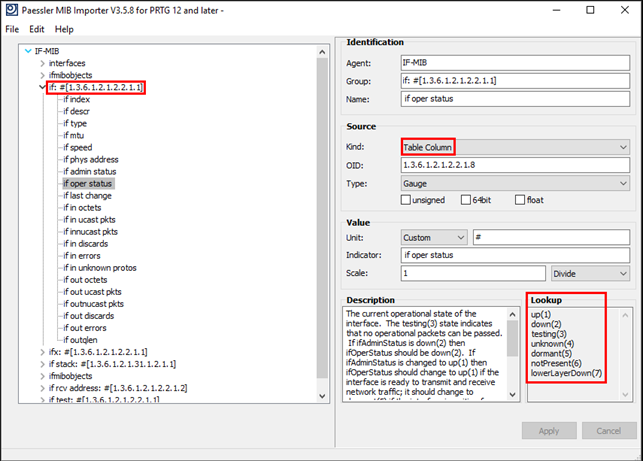Expand the if stack node
This screenshot has height=461, width=643.
coord(42,364)
